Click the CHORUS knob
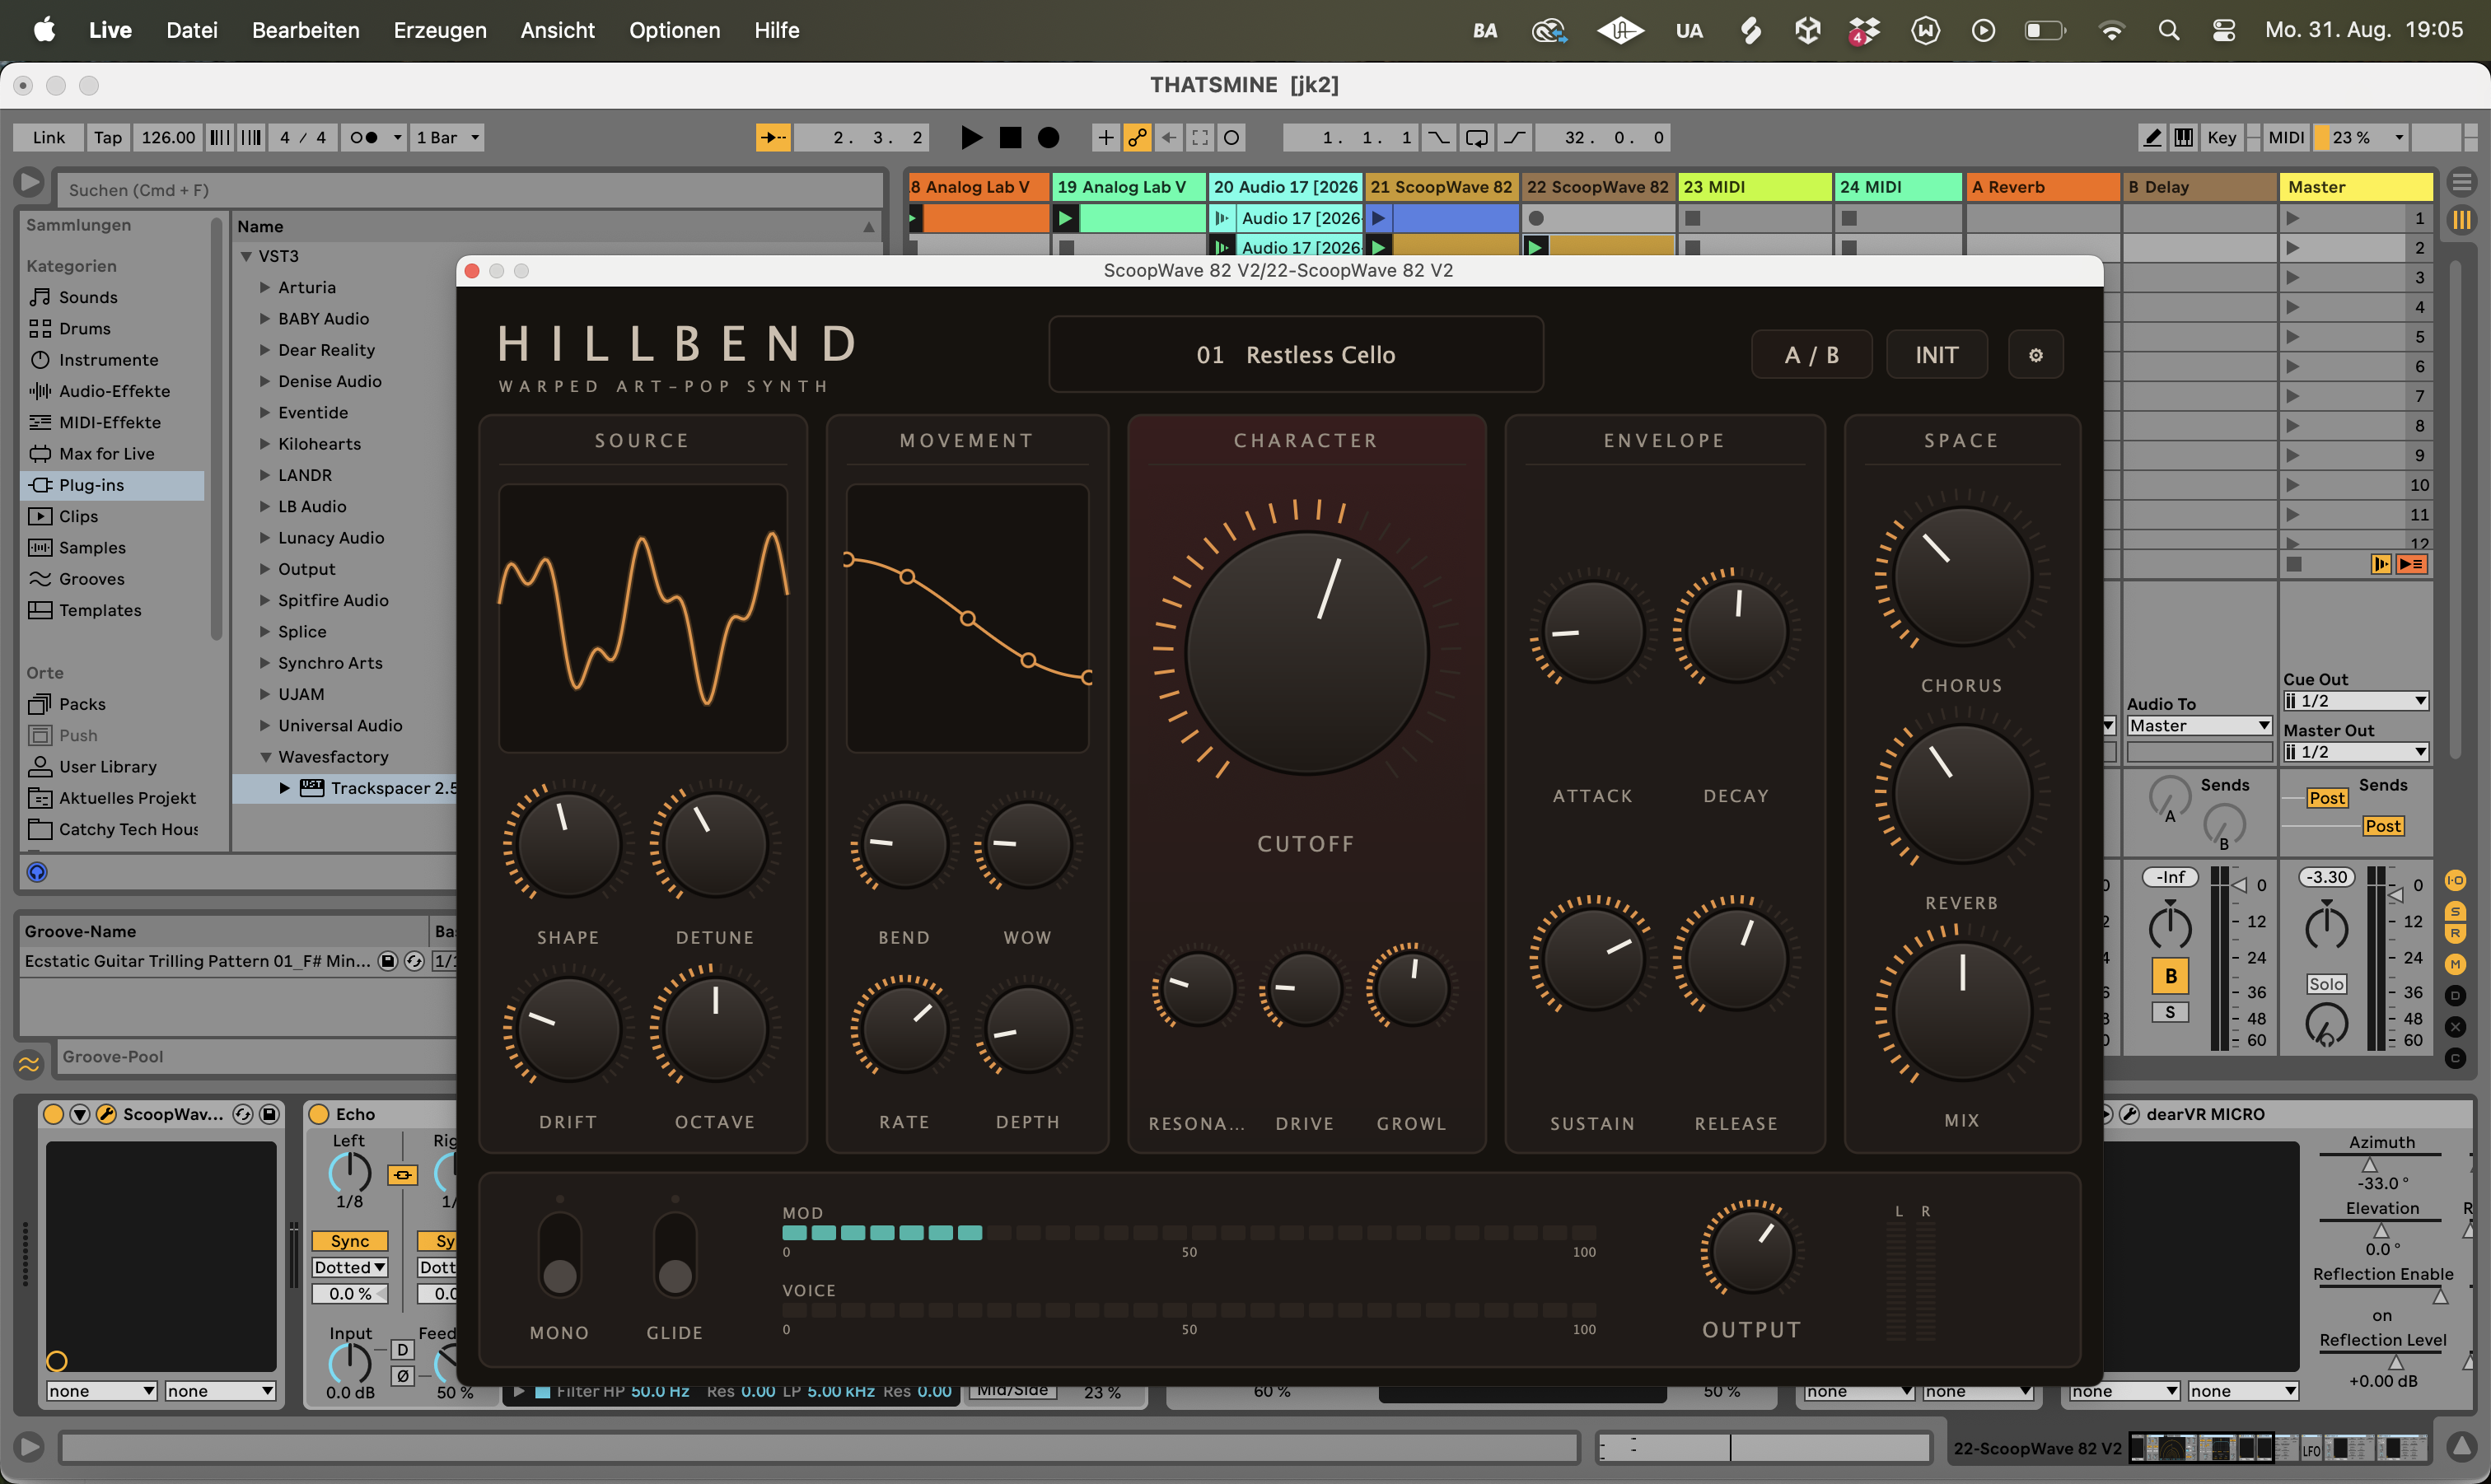Image resolution: width=2491 pixels, height=1484 pixels. [x=1961, y=577]
